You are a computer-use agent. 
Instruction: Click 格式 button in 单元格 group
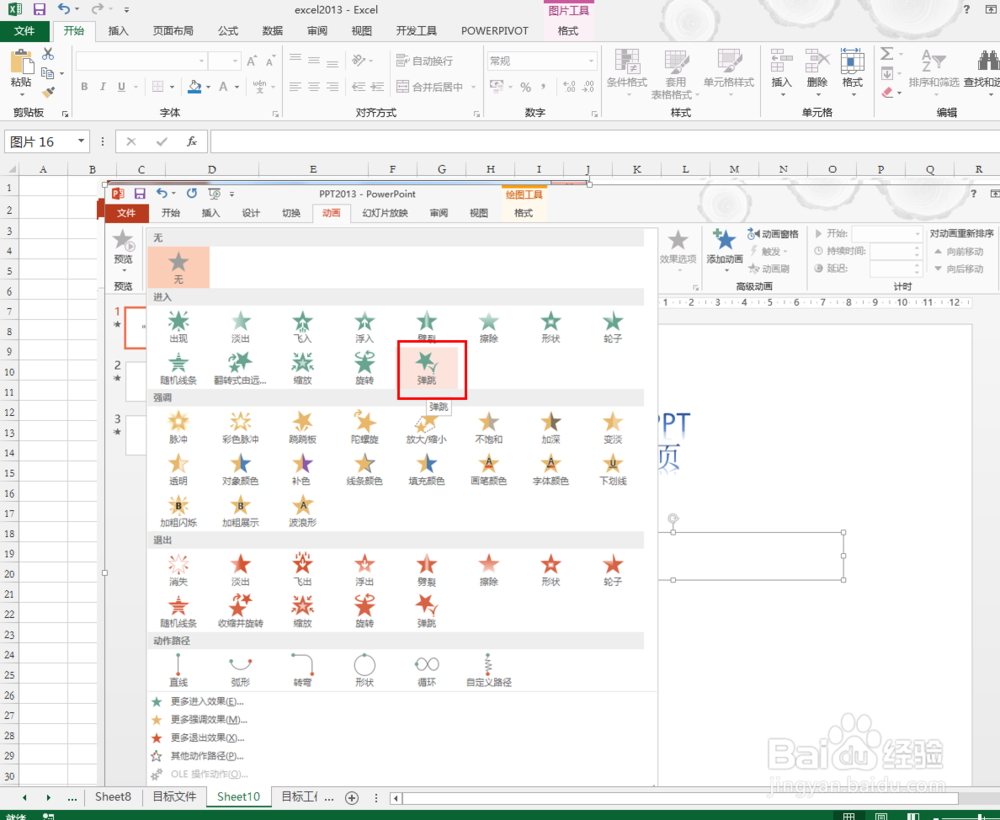click(x=852, y=72)
